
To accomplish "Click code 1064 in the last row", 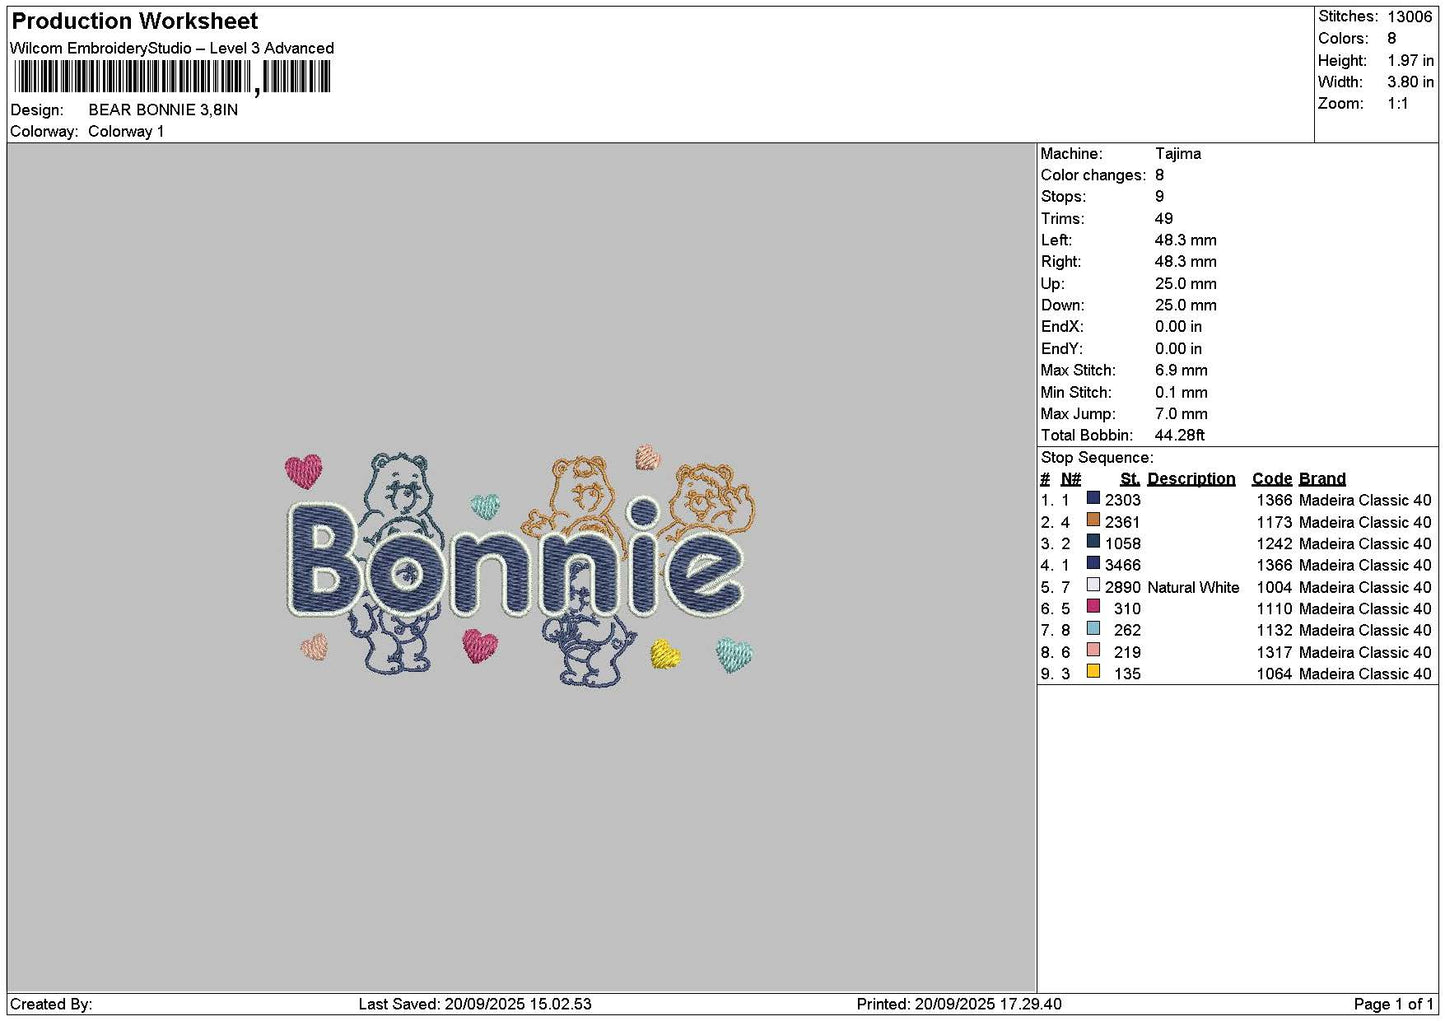I will coord(1274,674).
